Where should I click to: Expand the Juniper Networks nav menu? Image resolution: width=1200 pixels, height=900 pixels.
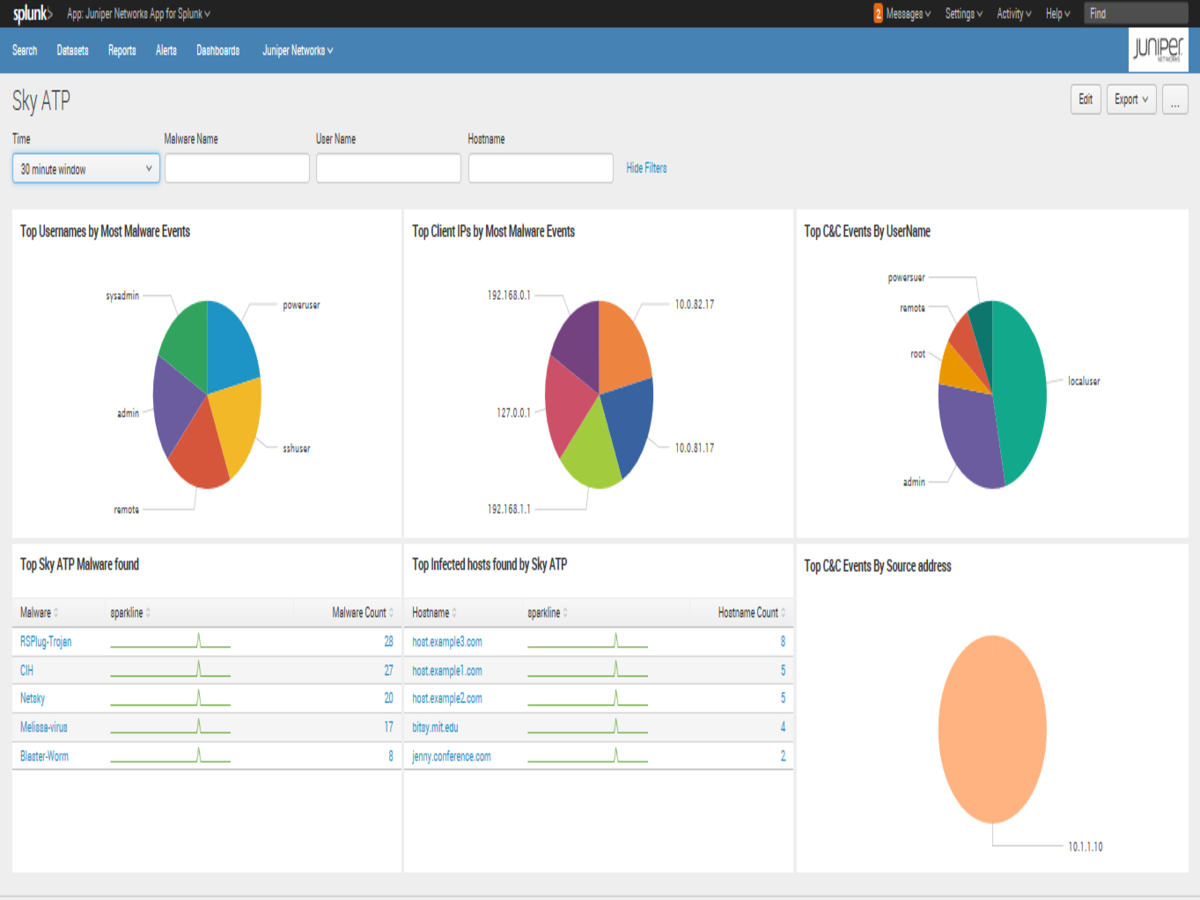(x=297, y=50)
